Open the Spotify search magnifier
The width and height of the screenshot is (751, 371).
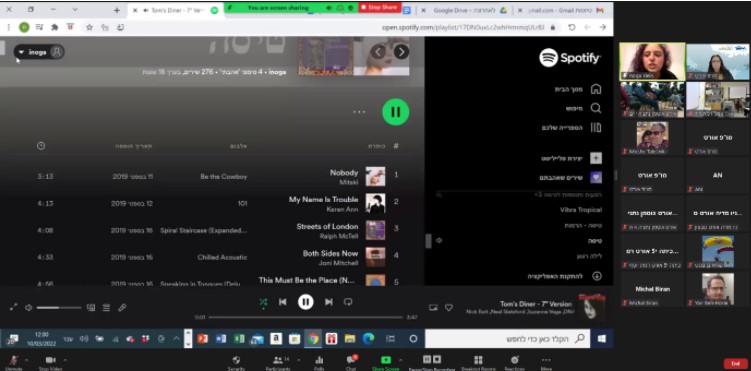pyautogui.click(x=596, y=108)
